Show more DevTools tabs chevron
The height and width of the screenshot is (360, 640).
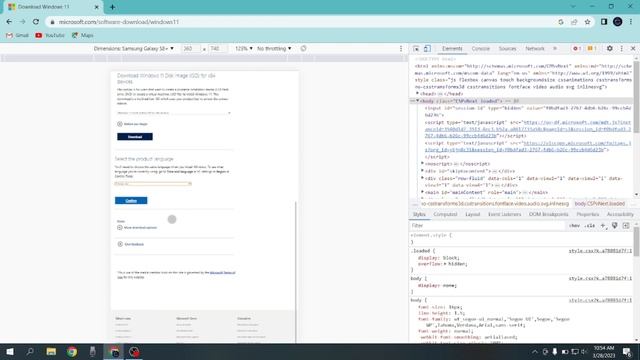coord(555,49)
